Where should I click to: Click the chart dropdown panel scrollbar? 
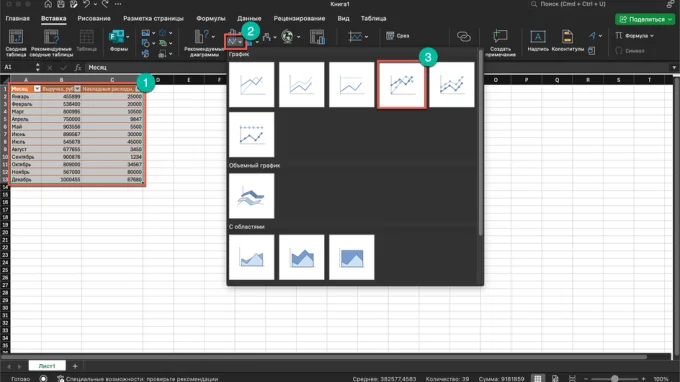[x=480, y=143]
